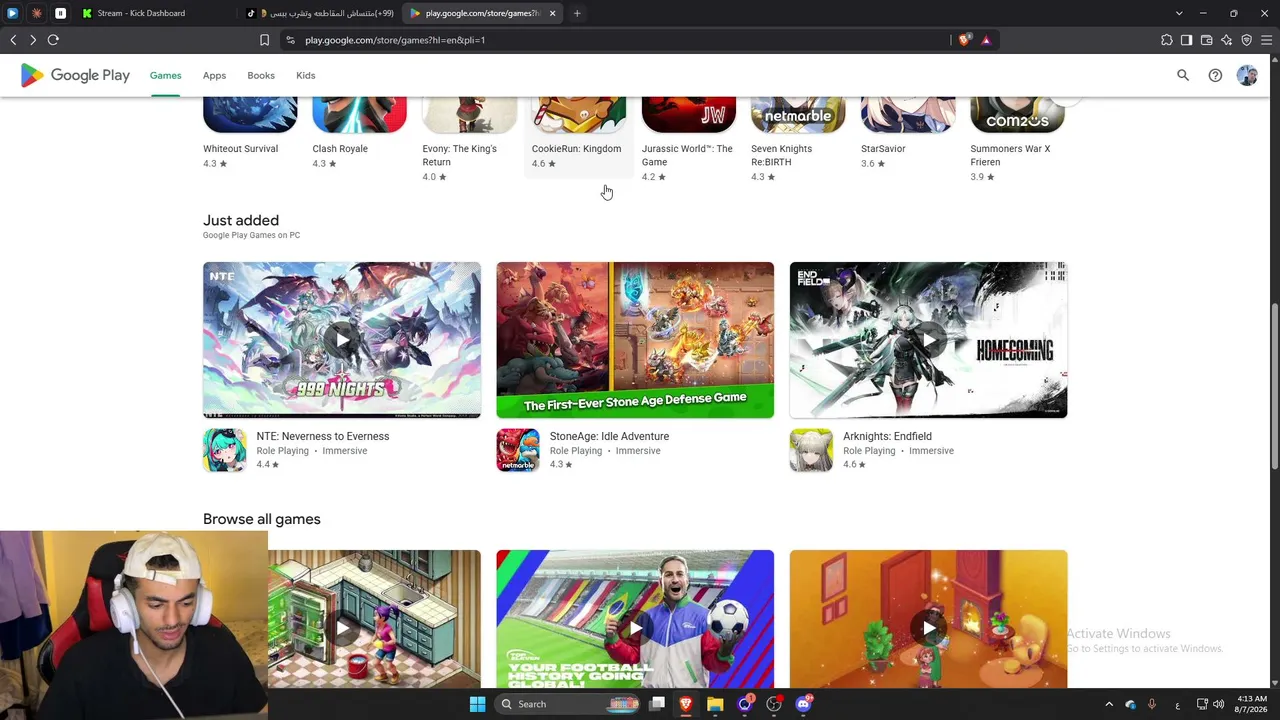Image resolution: width=1280 pixels, height=720 pixels.
Task: Reload the Google Play page
Action: tap(53, 40)
